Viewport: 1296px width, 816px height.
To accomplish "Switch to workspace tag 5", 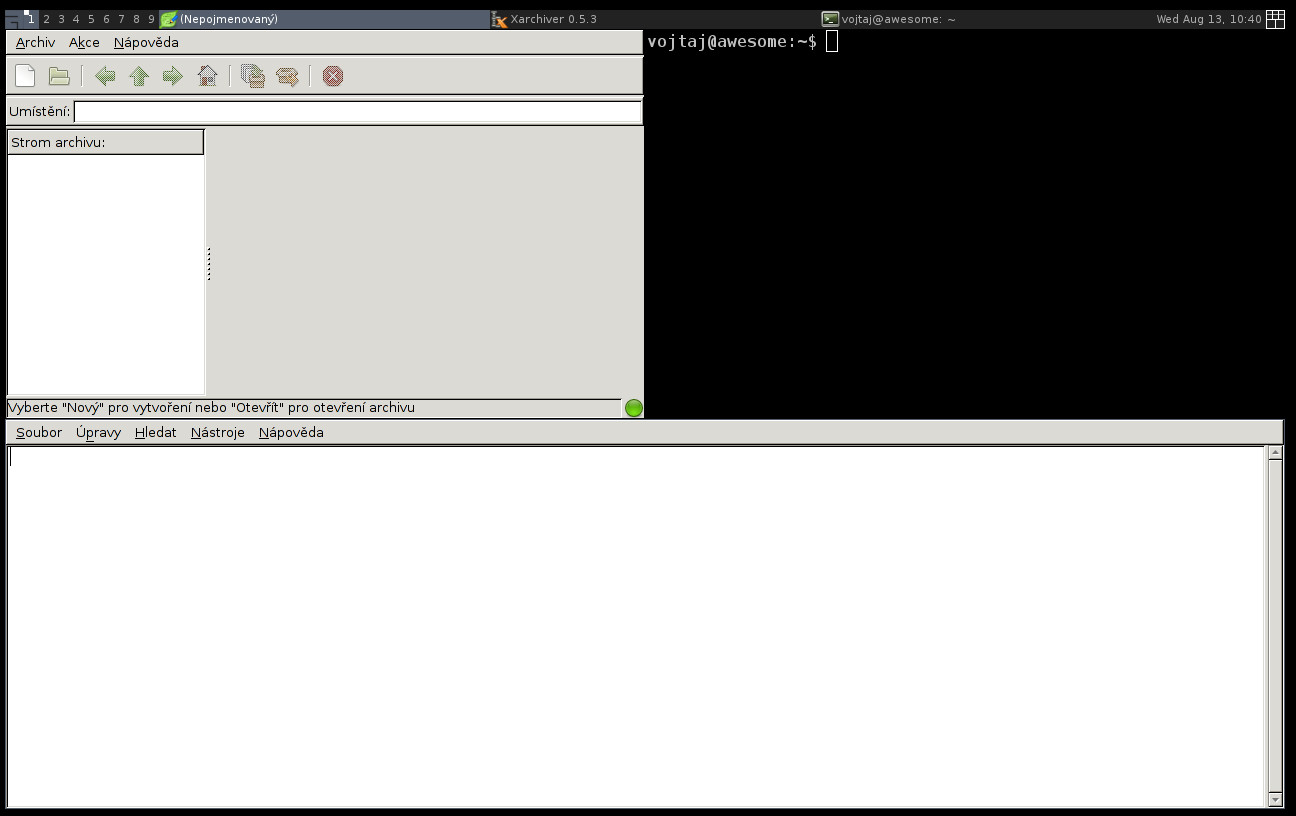I will [91, 19].
